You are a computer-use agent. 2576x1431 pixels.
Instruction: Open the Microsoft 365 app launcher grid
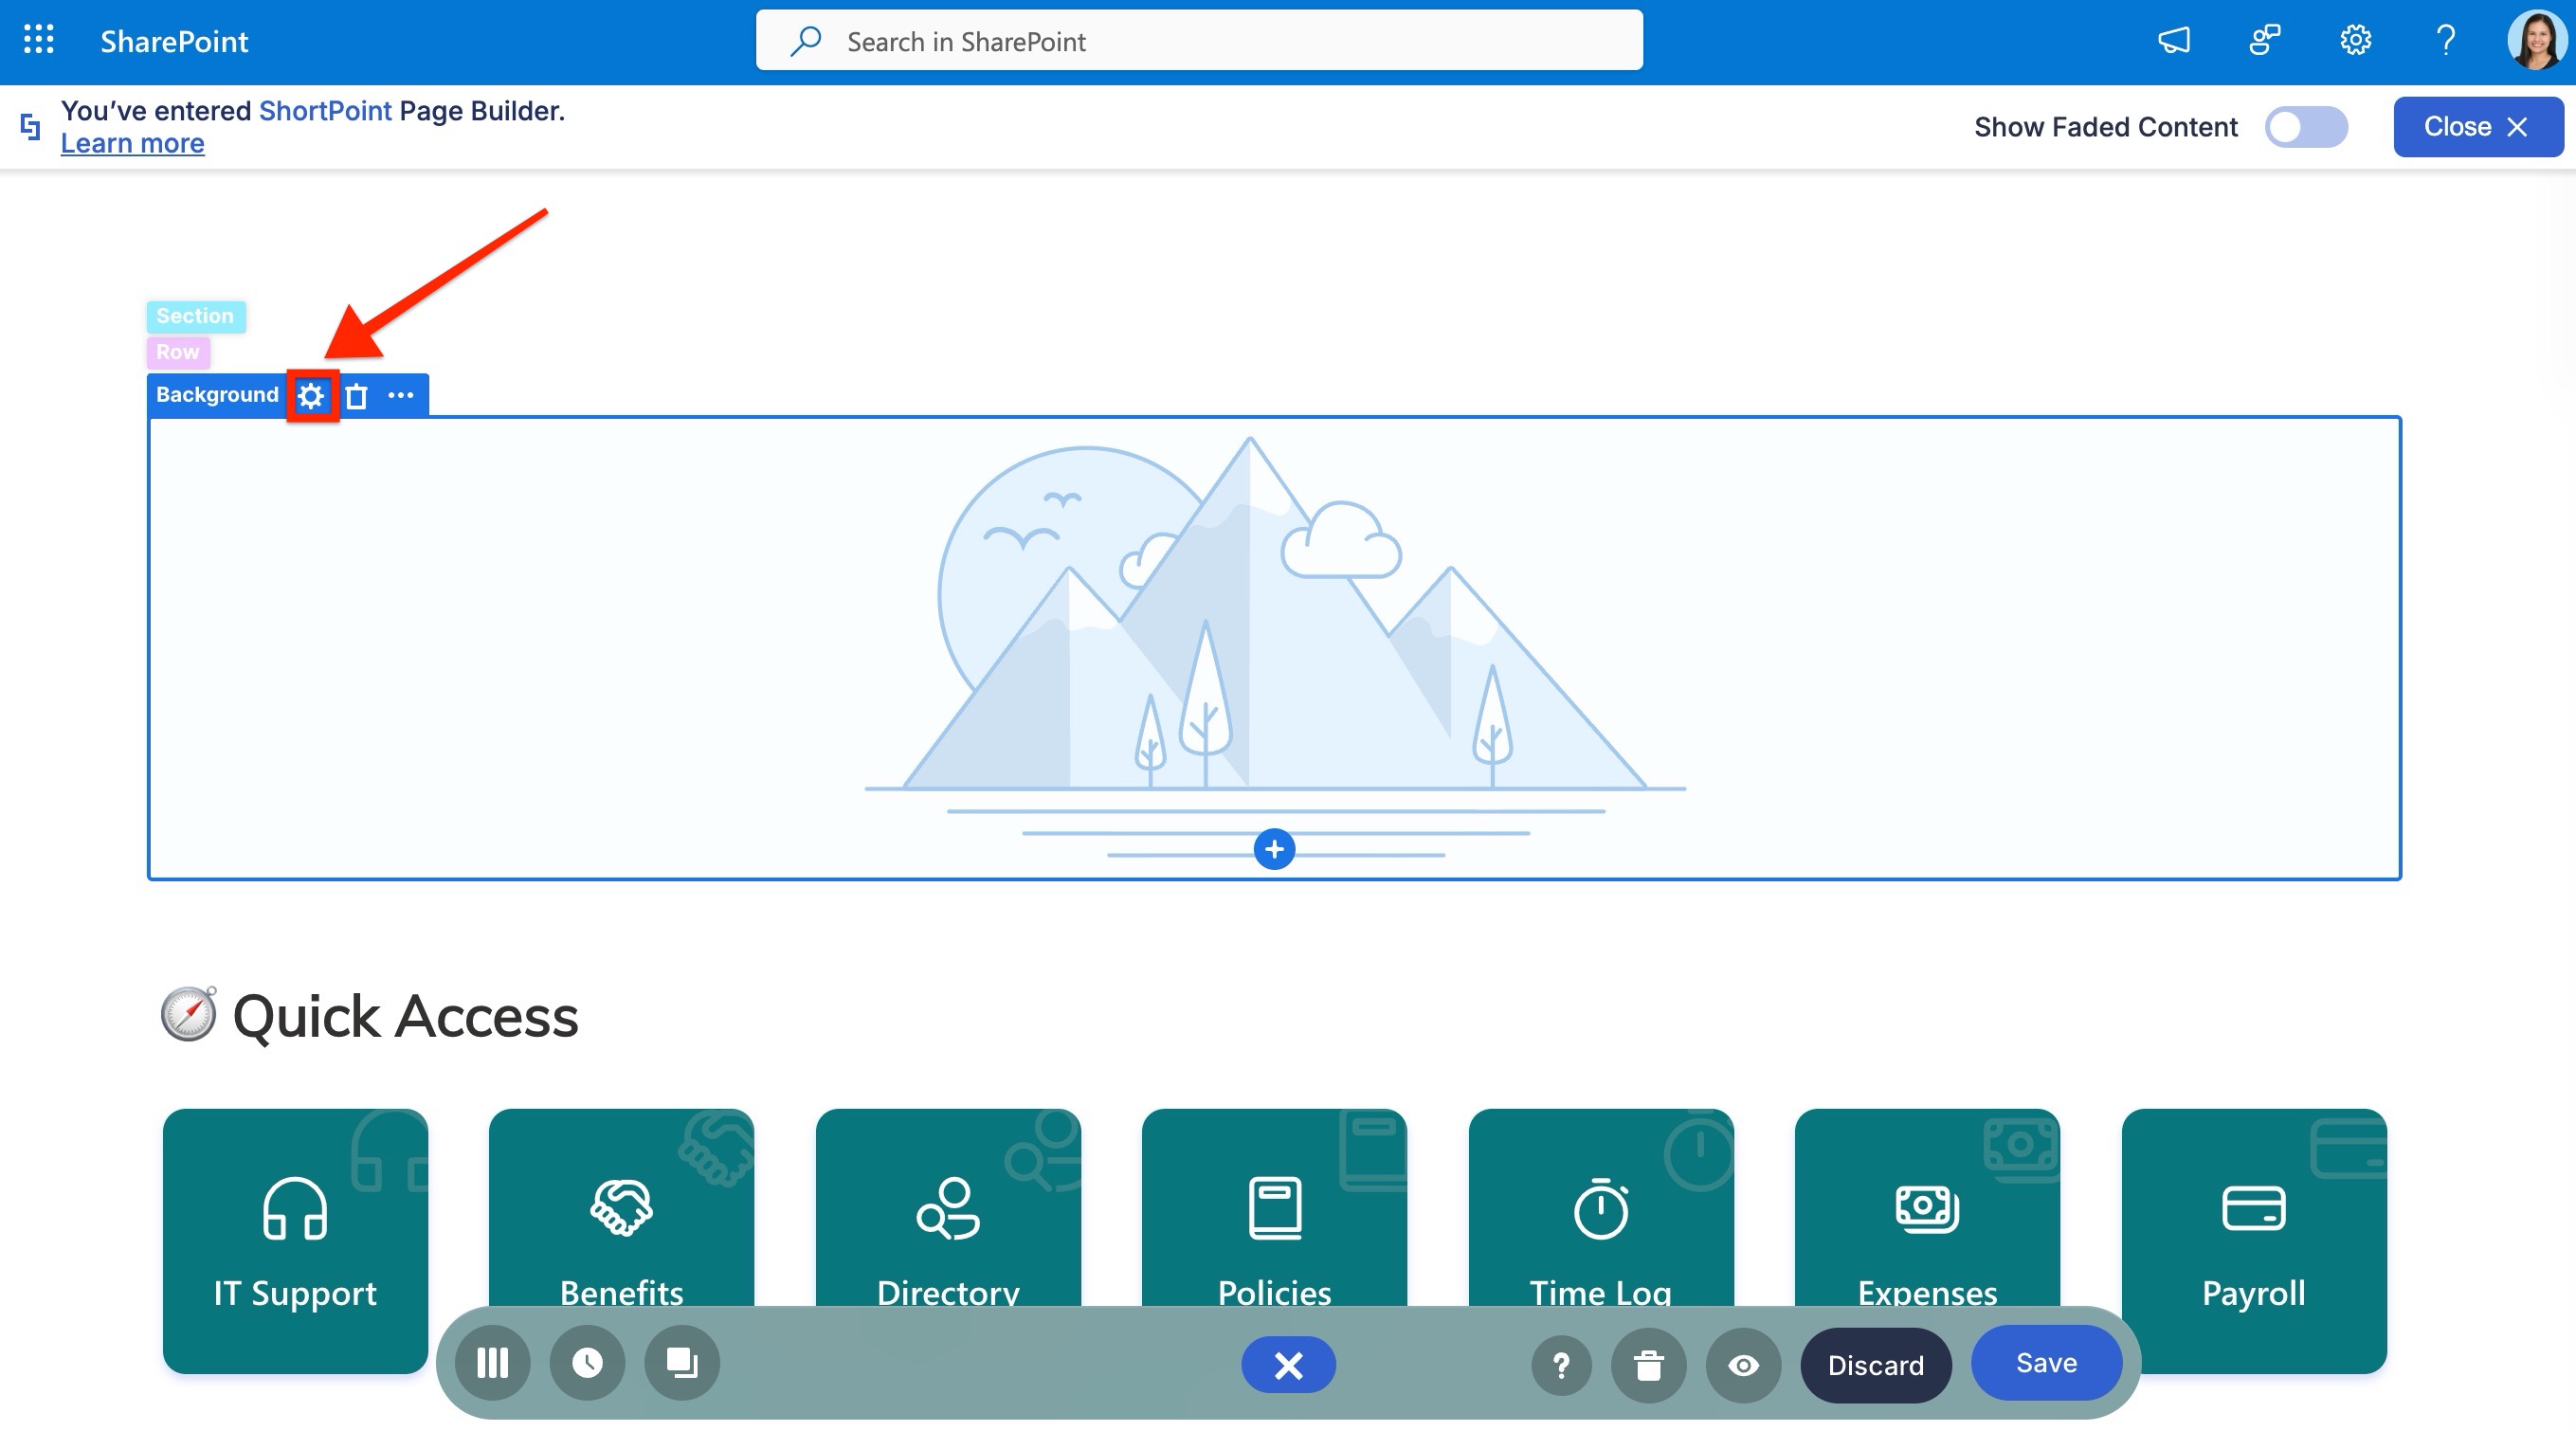pyautogui.click(x=38, y=41)
